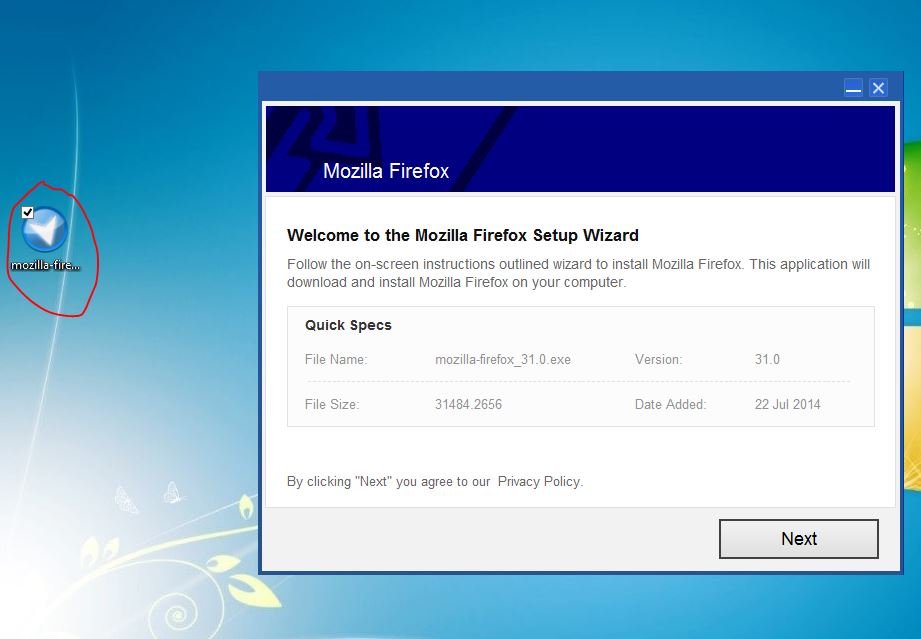Click the version value 31.0
This screenshot has width=921, height=639.
(767, 359)
